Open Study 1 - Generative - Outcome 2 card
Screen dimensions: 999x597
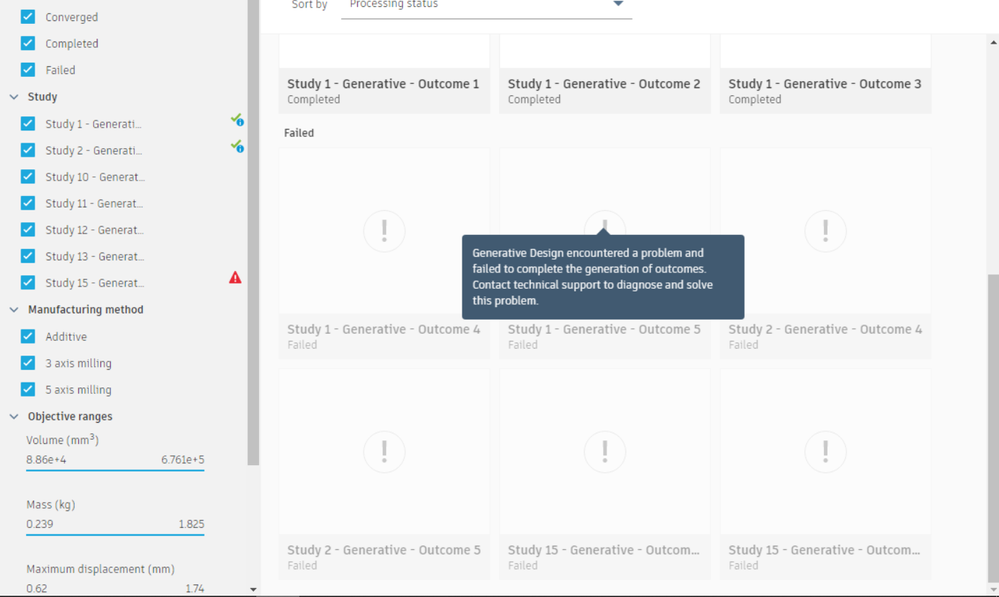tap(605, 74)
